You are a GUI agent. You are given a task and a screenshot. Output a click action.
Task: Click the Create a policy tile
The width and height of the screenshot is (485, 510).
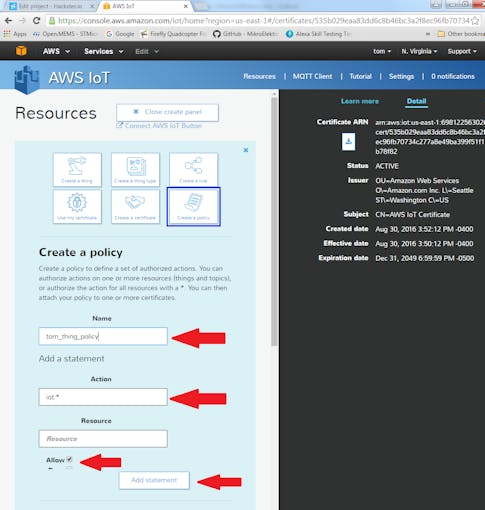193,206
